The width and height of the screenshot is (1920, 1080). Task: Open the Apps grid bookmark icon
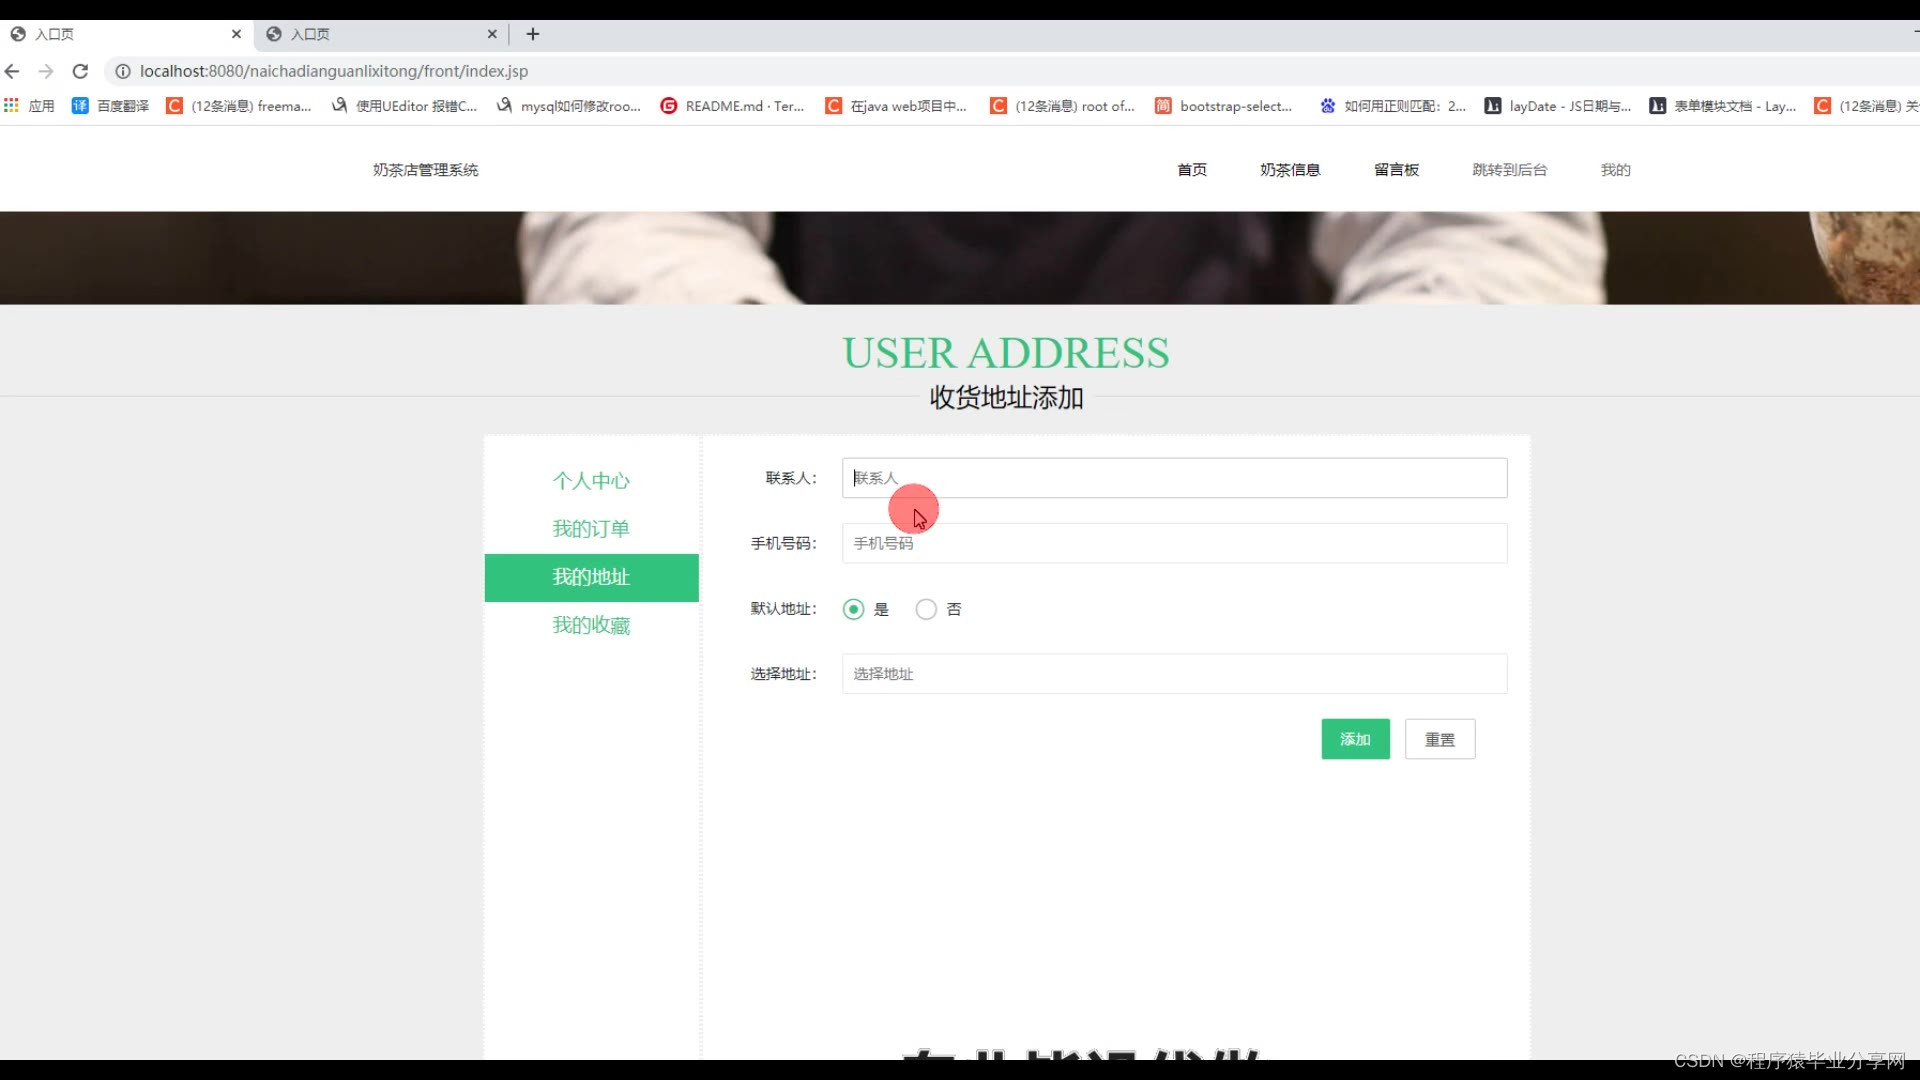click(12, 105)
